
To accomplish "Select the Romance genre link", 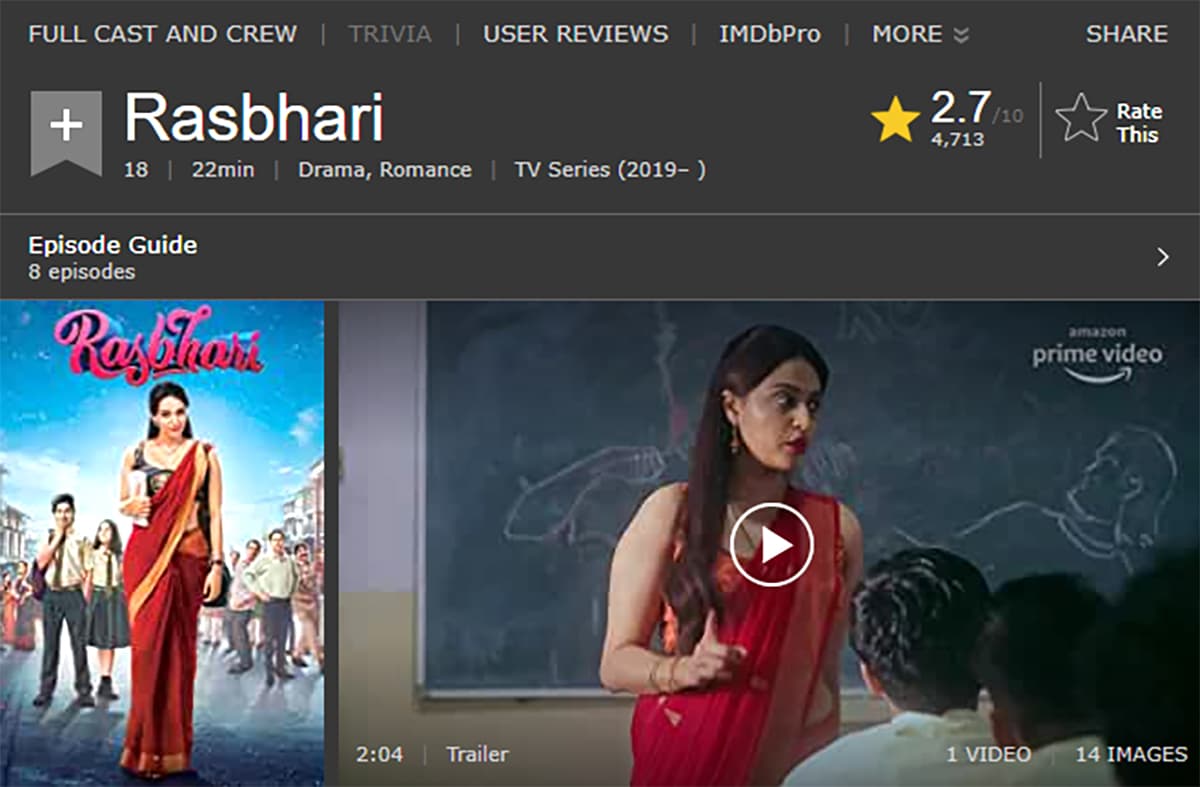I will [x=426, y=170].
